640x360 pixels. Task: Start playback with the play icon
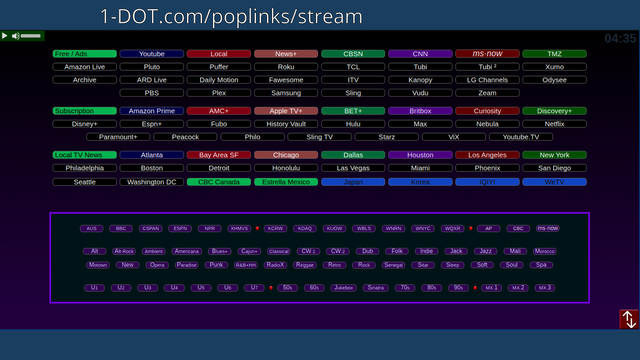point(4,36)
